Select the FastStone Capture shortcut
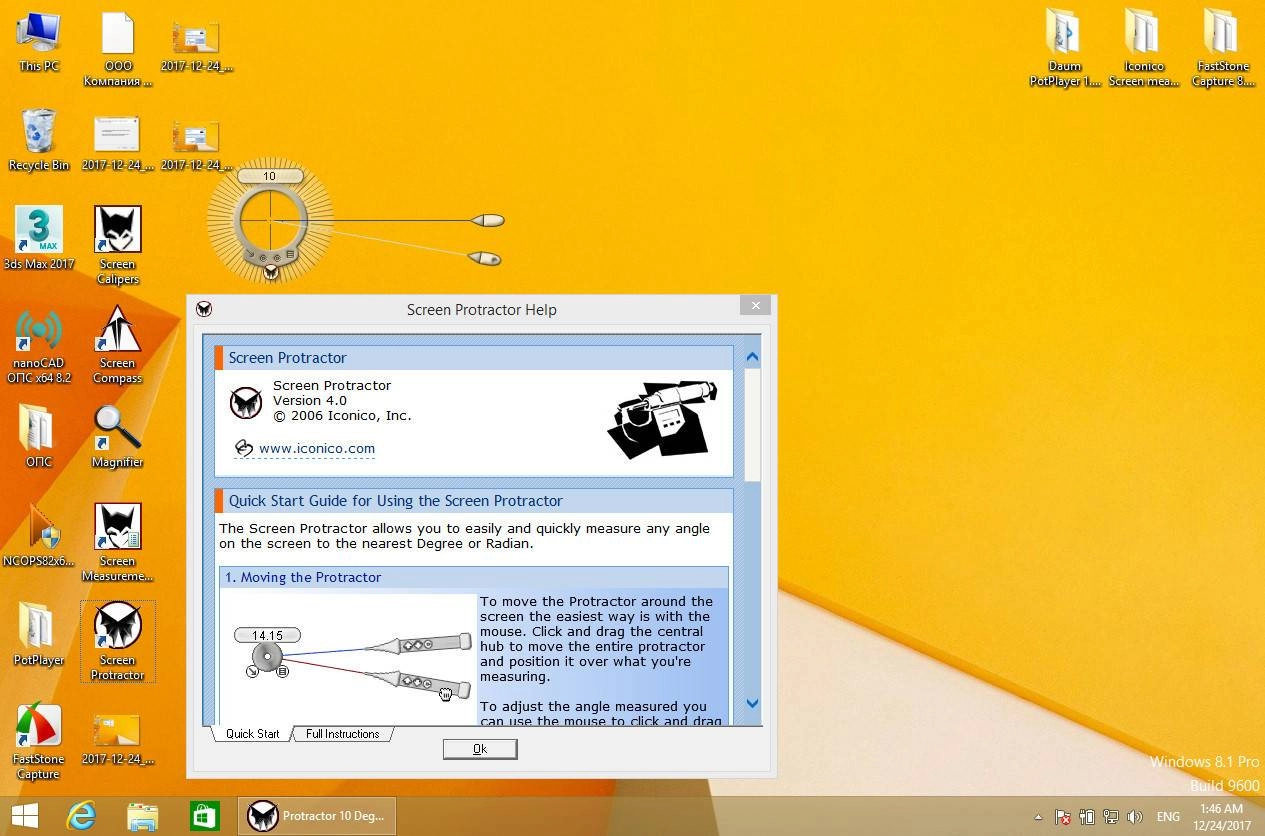 [x=39, y=742]
